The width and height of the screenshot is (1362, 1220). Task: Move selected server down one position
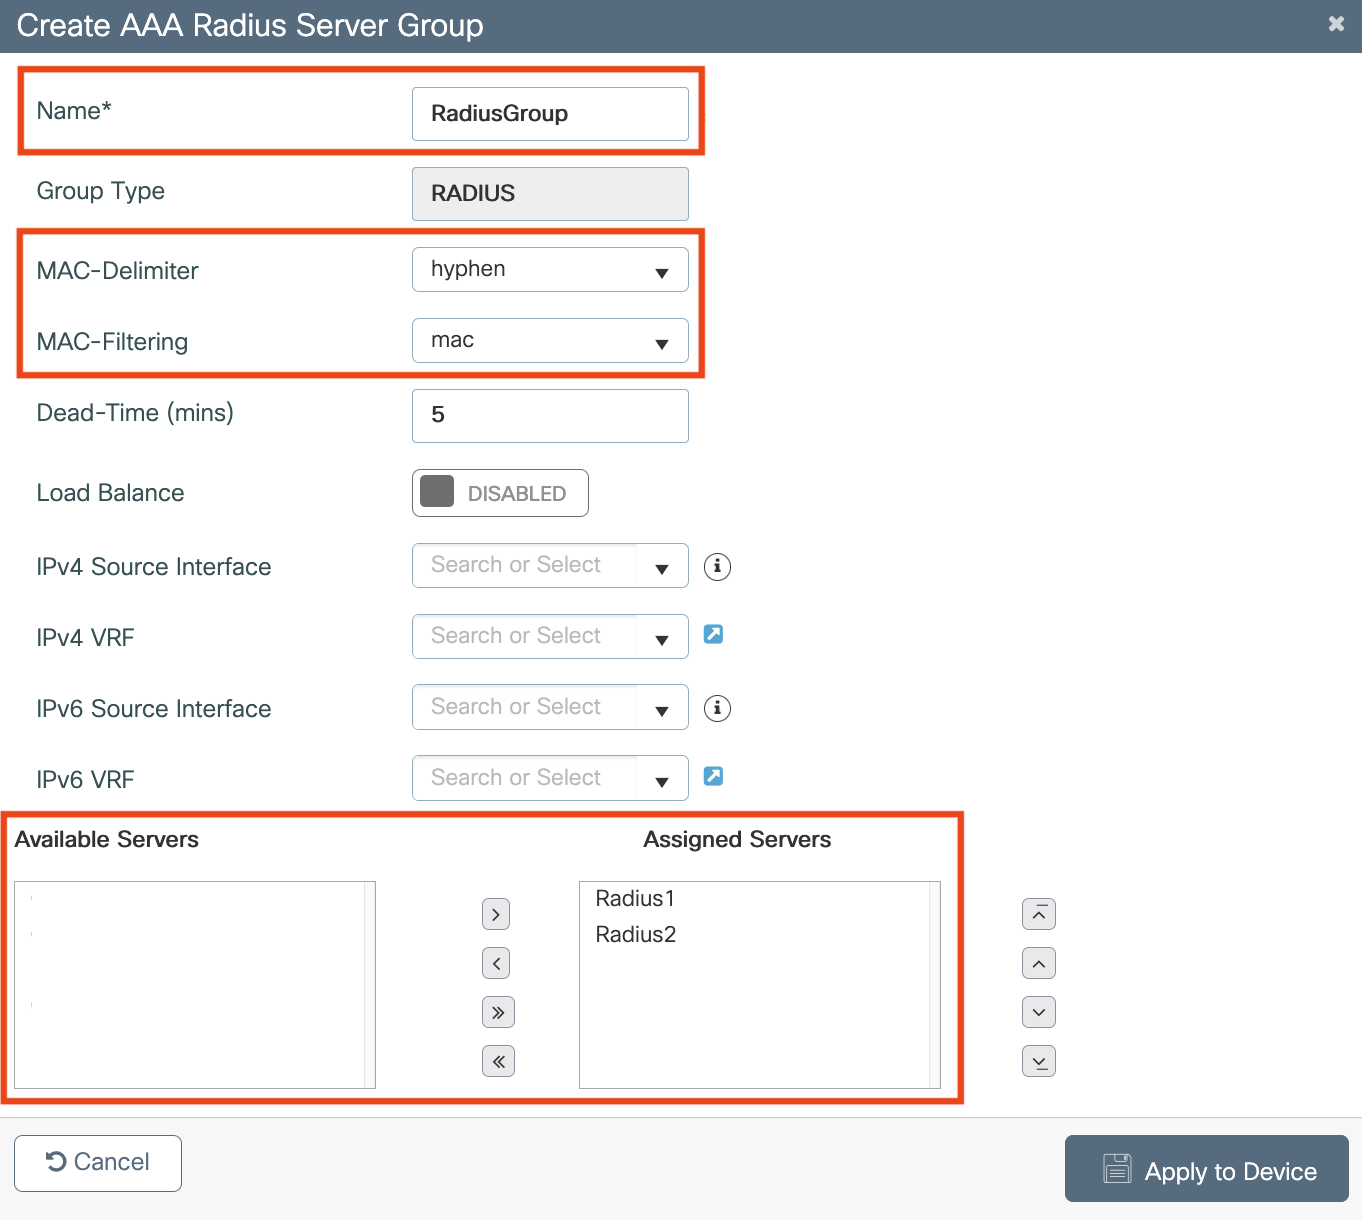1039,1012
